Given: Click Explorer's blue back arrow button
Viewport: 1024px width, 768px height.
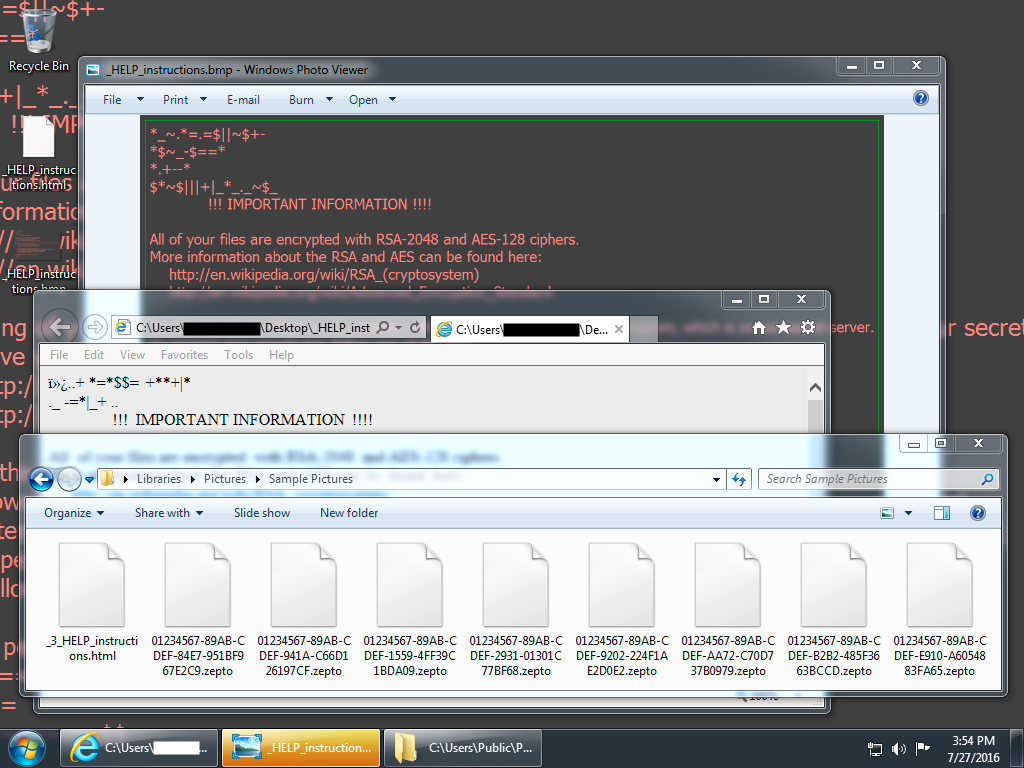Looking at the screenshot, I should tap(42, 479).
